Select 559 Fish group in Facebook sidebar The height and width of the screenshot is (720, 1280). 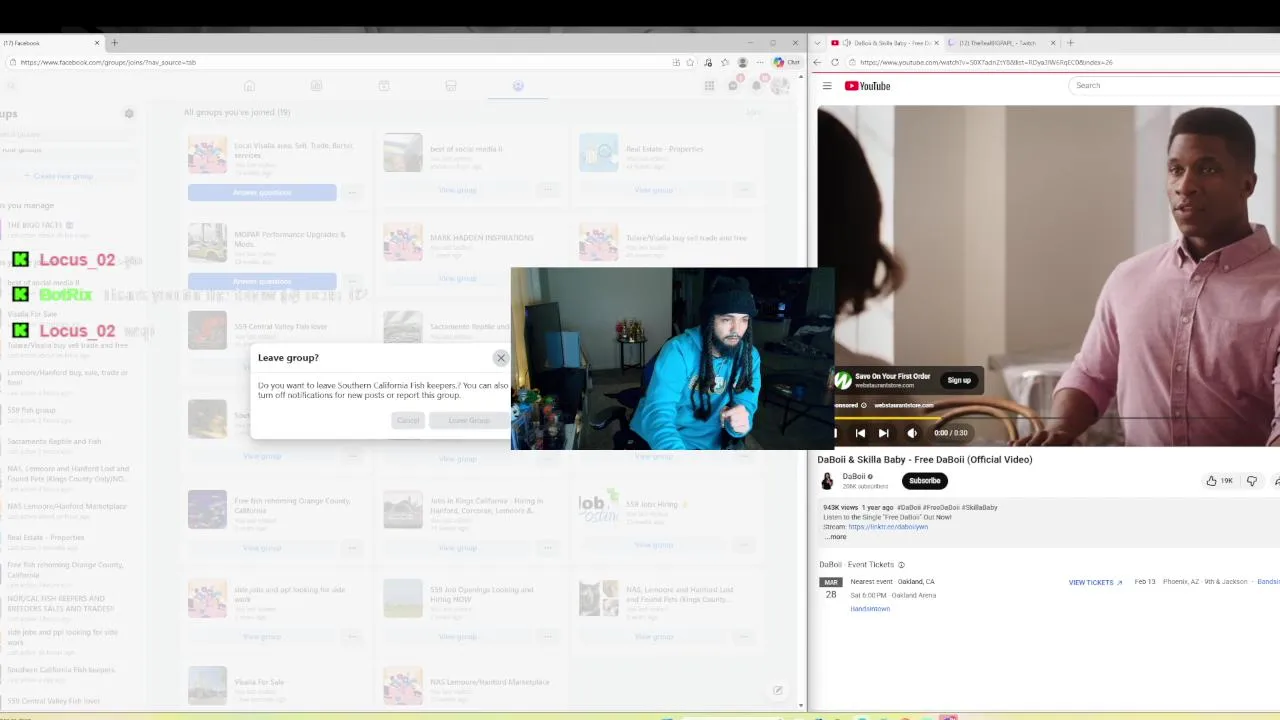32,410
